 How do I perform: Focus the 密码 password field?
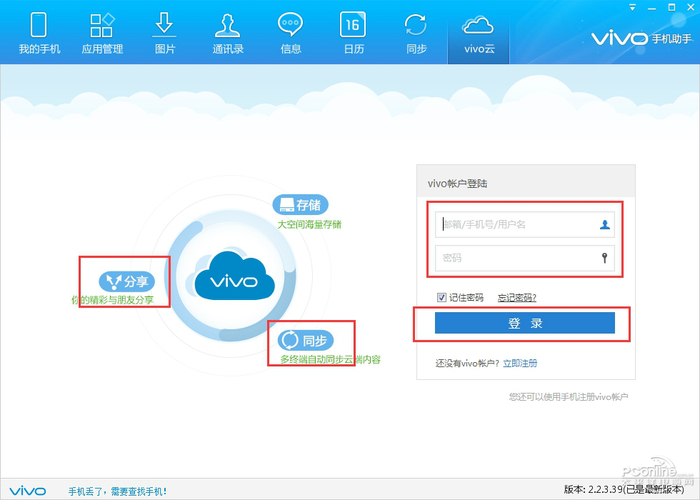click(x=525, y=258)
